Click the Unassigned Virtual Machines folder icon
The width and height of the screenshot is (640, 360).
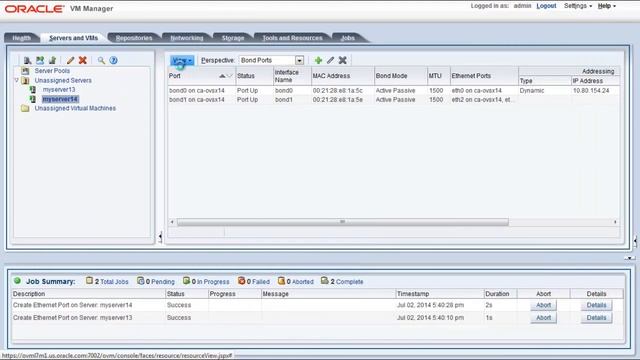pos(25,109)
